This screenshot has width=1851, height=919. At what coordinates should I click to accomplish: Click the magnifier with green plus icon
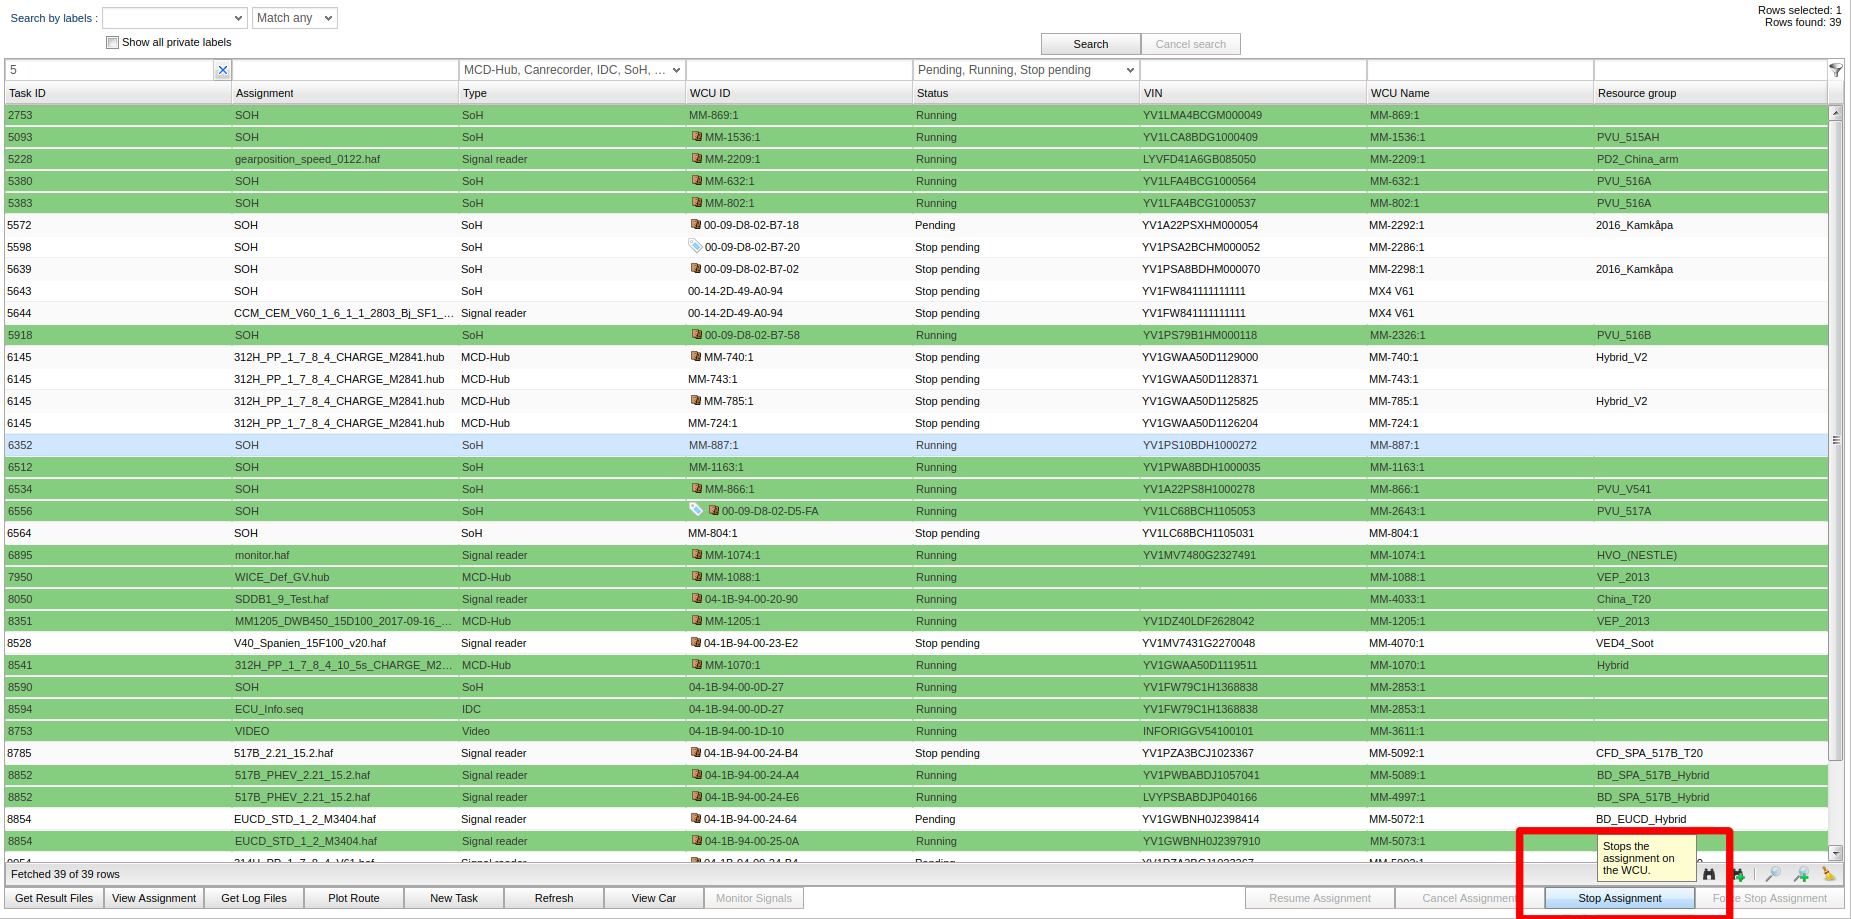[1801, 874]
